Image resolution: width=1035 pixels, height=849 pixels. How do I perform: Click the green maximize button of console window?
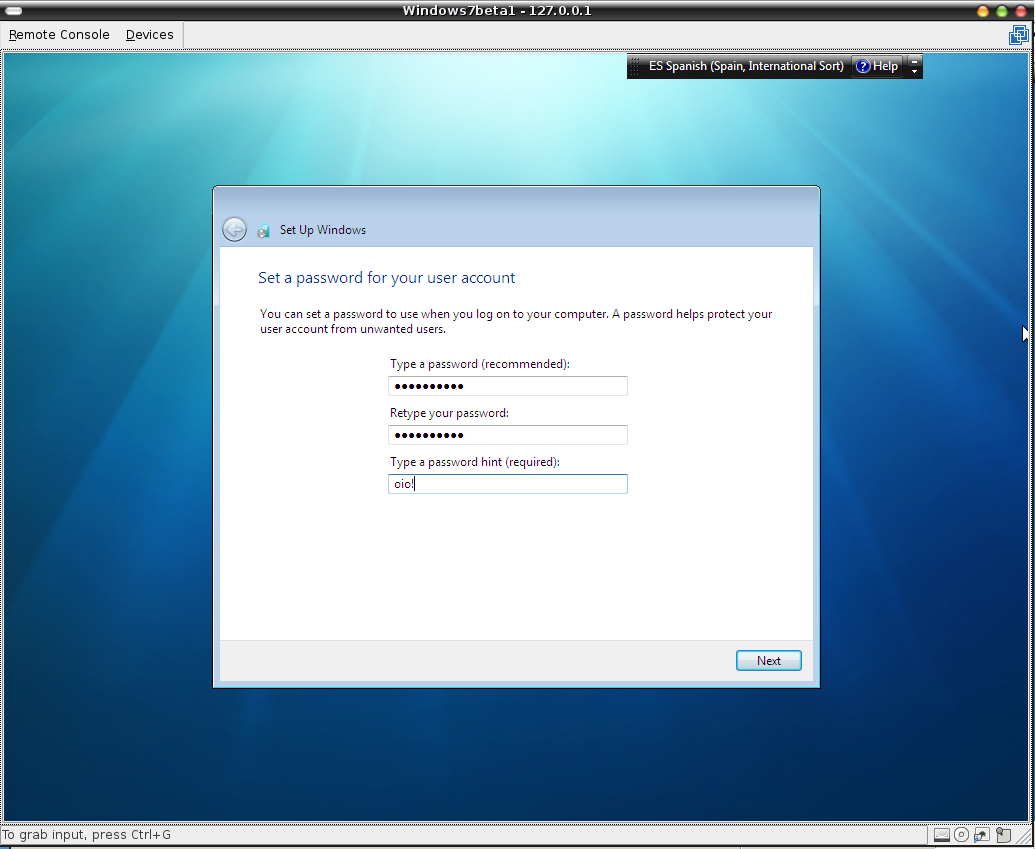1002,11
